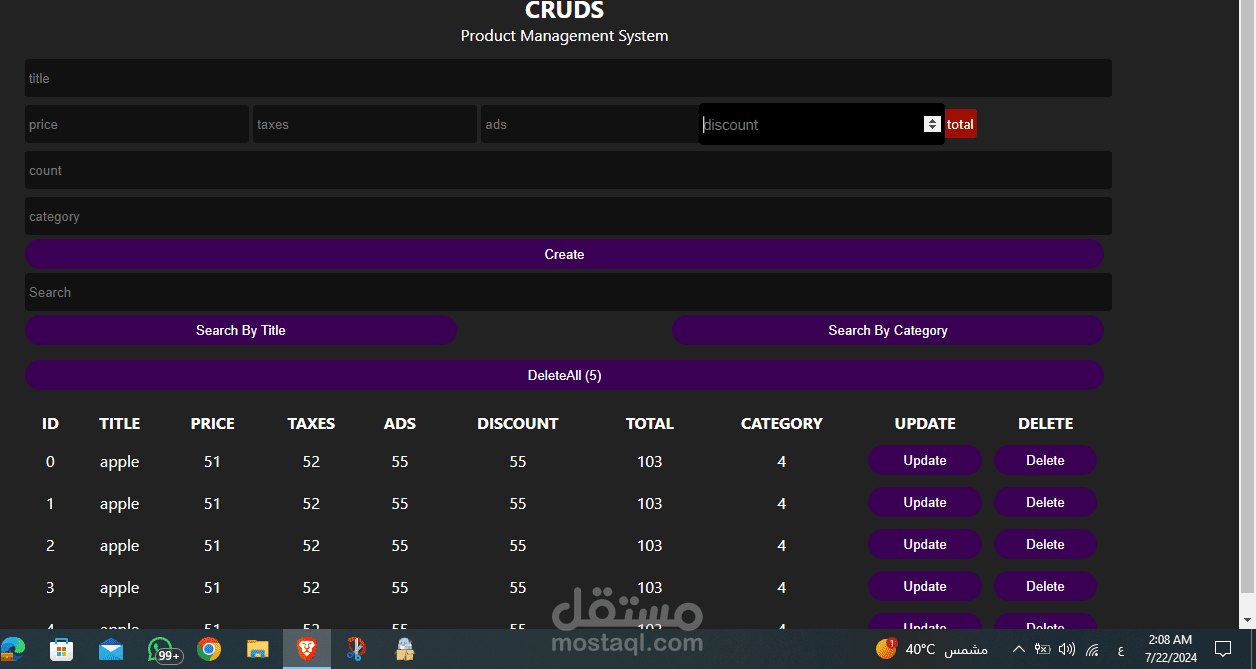Viewport: 1256px width, 669px height.
Task: Click the DISCOUNT column header
Action: point(518,424)
